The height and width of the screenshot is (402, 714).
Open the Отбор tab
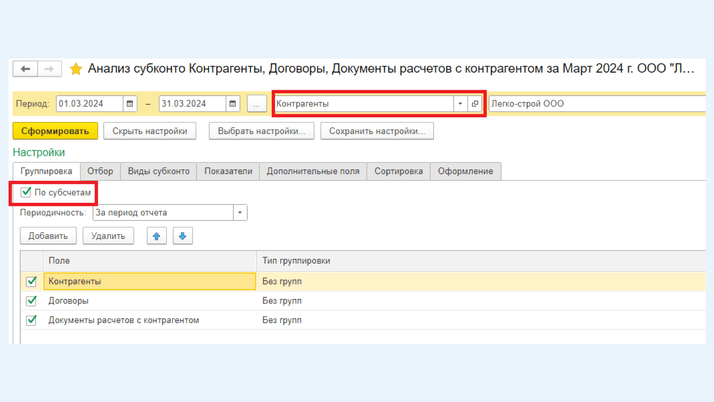point(100,171)
